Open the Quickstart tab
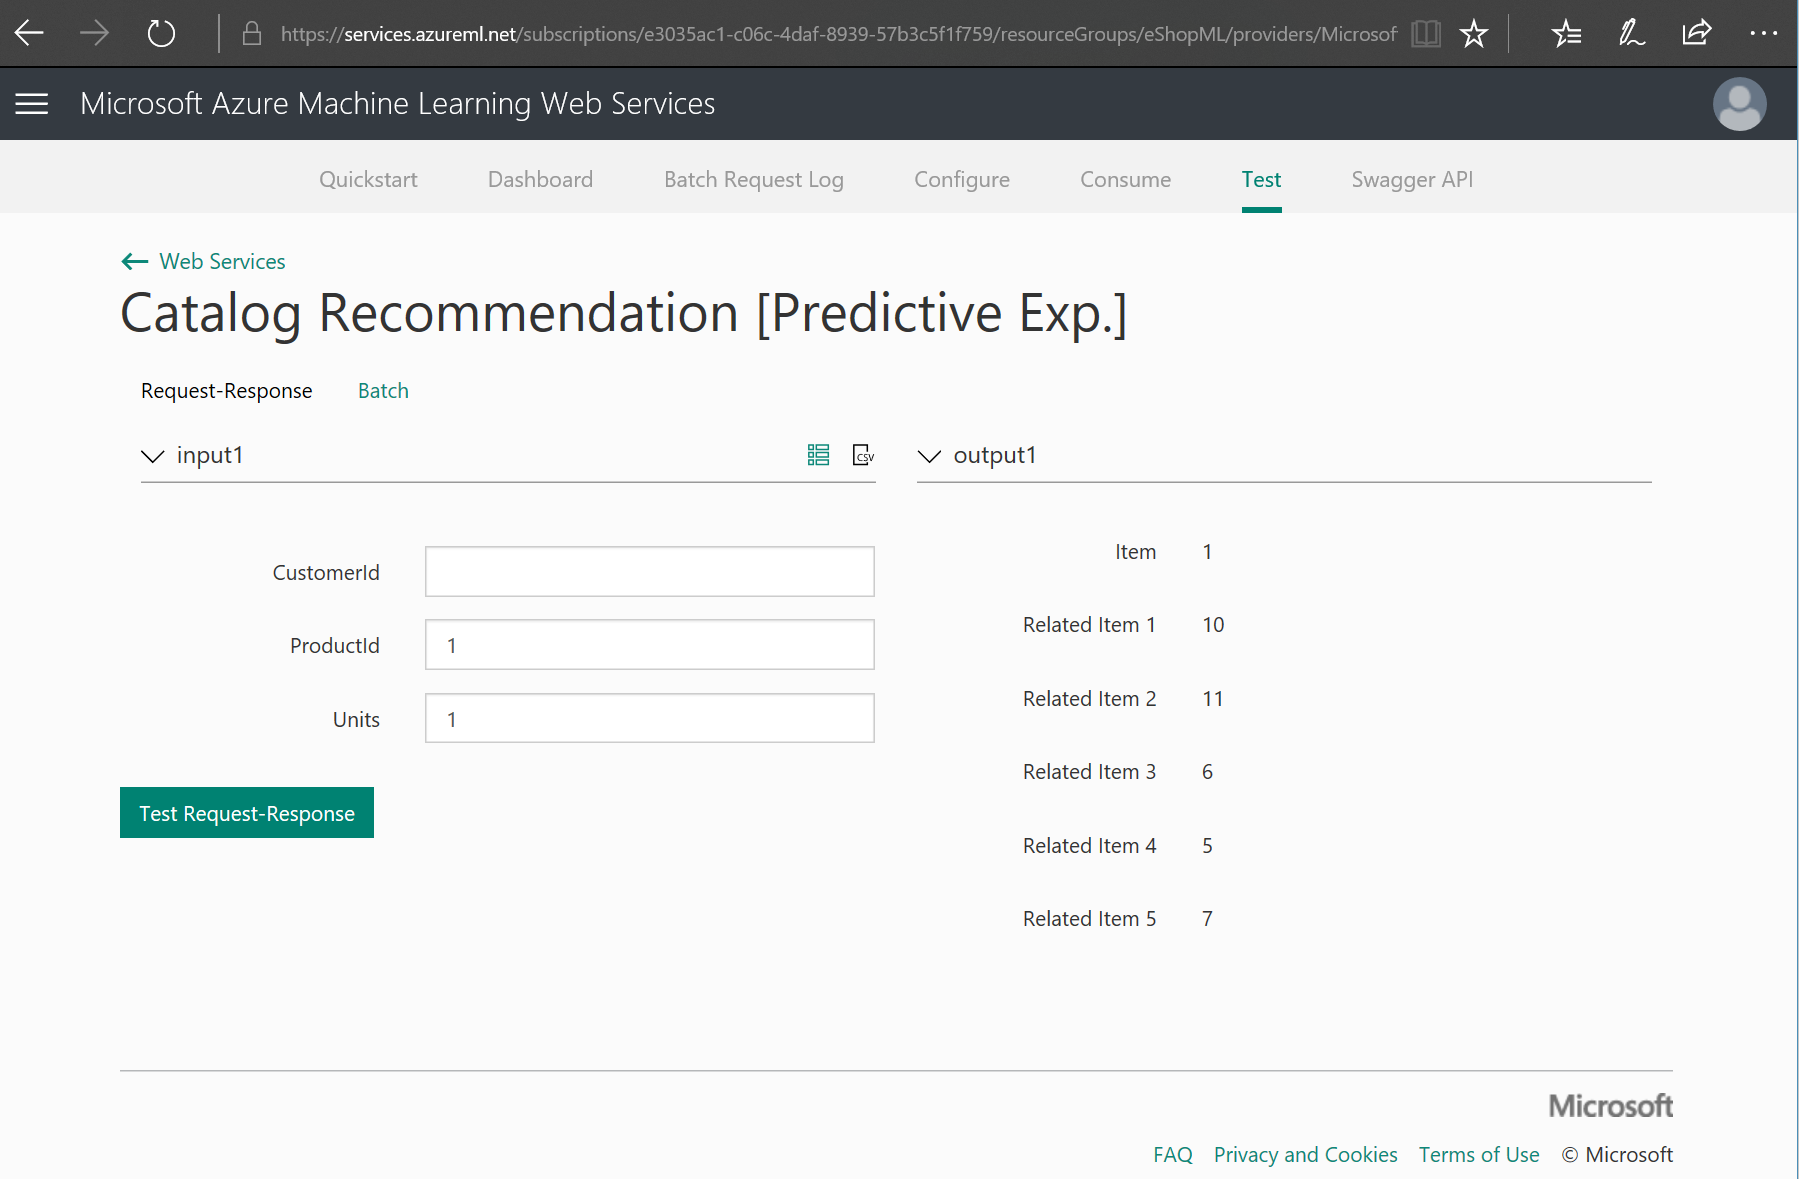The image size is (1799, 1179). click(x=368, y=180)
